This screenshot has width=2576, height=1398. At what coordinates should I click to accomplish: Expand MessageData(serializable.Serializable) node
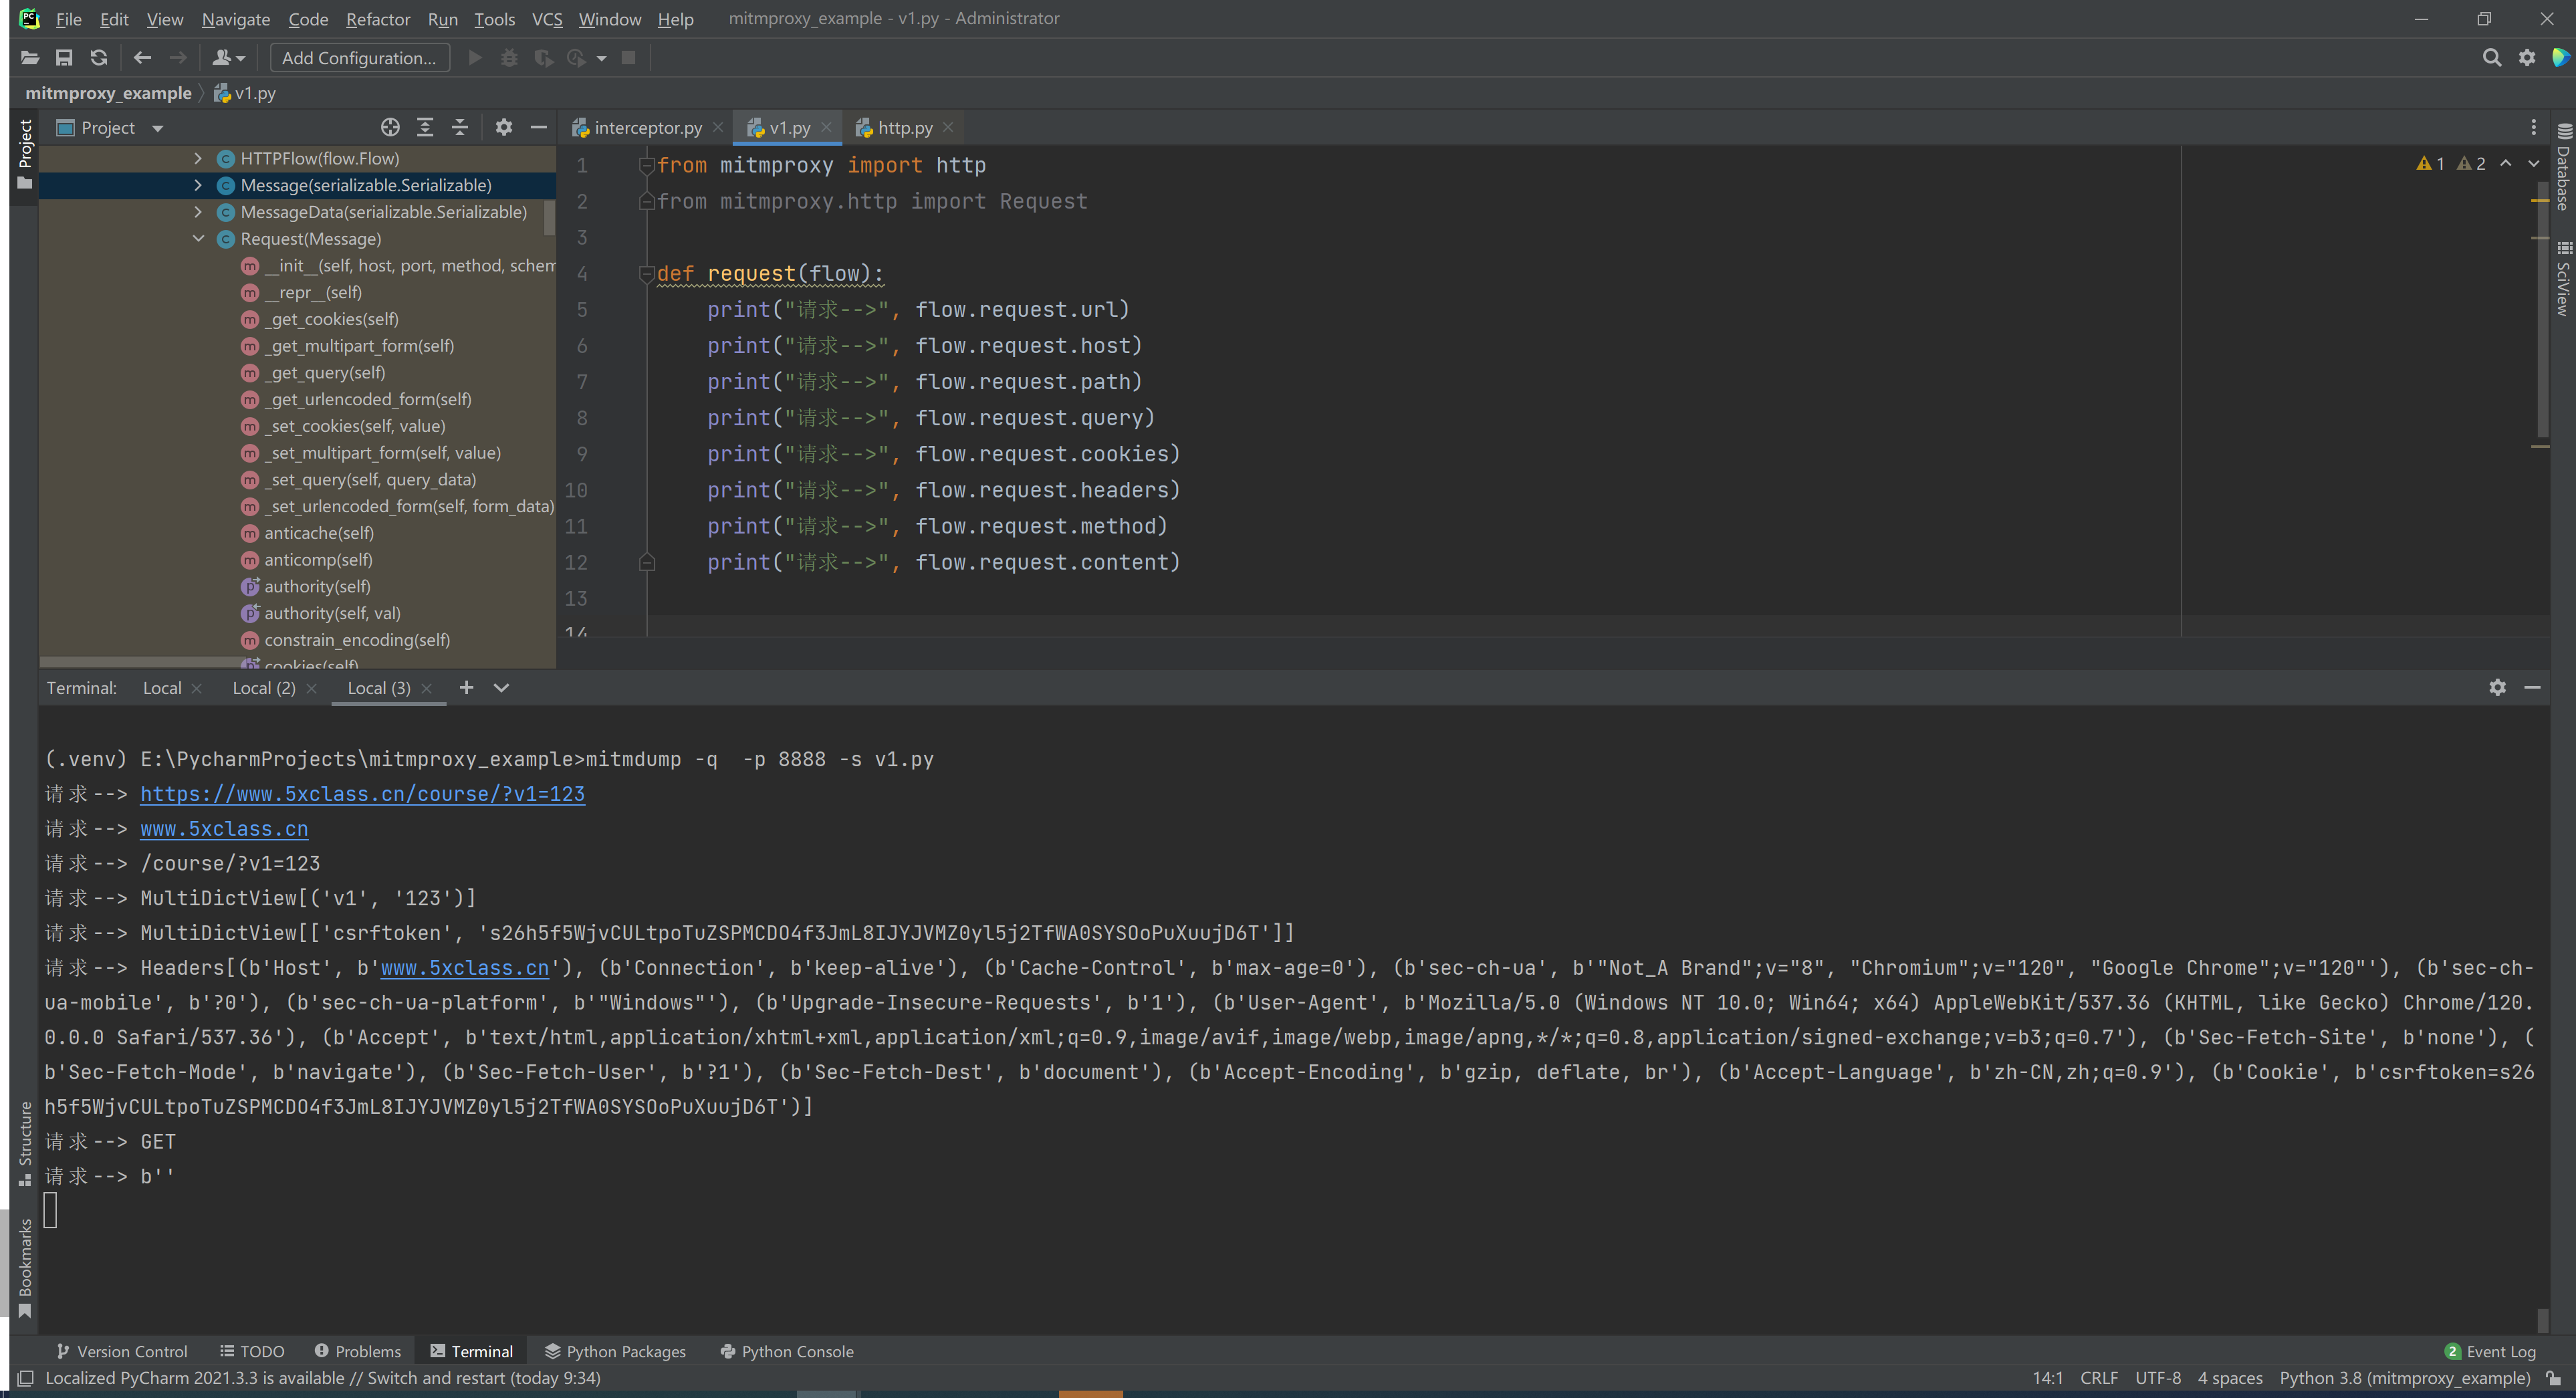pyautogui.click(x=198, y=212)
